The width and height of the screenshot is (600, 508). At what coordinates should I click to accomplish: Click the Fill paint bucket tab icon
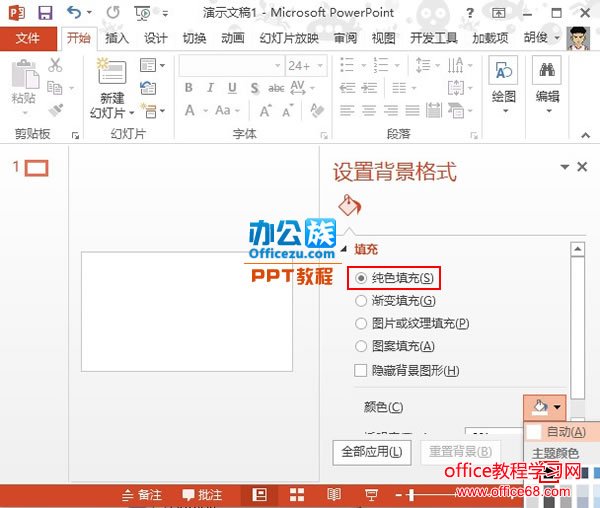(x=349, y=205)
